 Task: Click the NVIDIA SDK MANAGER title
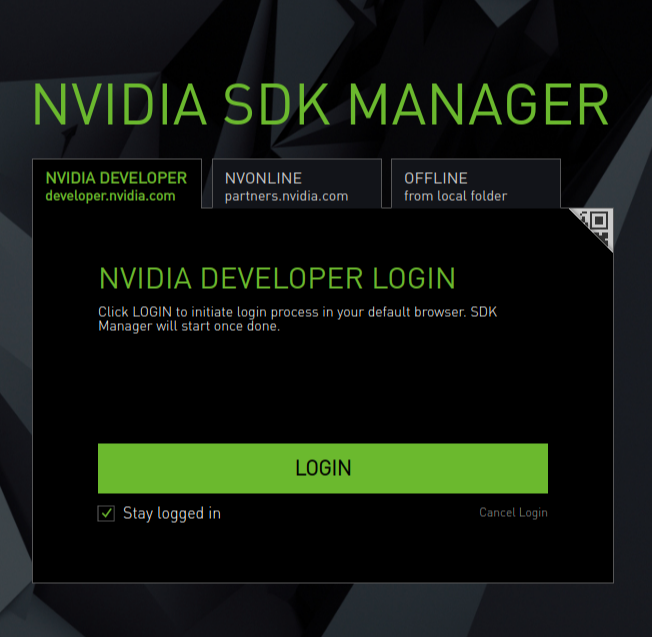coord(321,104)
